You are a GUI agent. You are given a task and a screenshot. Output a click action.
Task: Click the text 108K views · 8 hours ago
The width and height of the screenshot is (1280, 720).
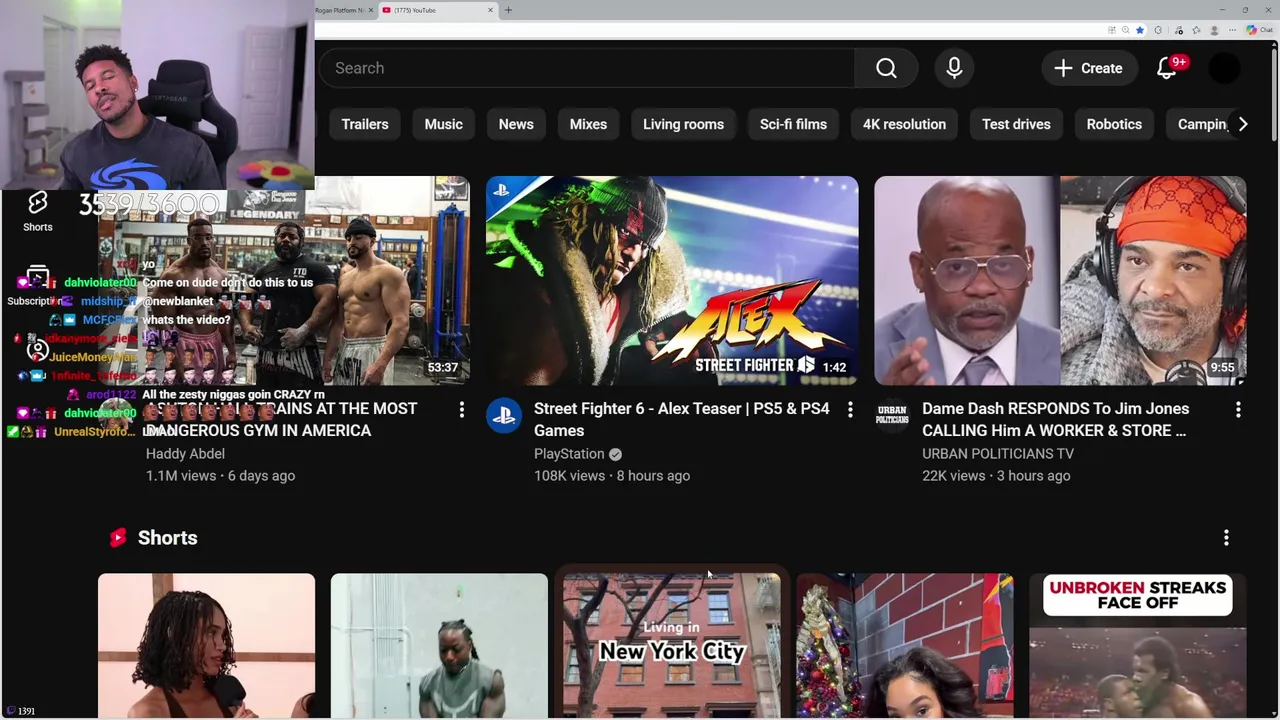pos(612,476)
